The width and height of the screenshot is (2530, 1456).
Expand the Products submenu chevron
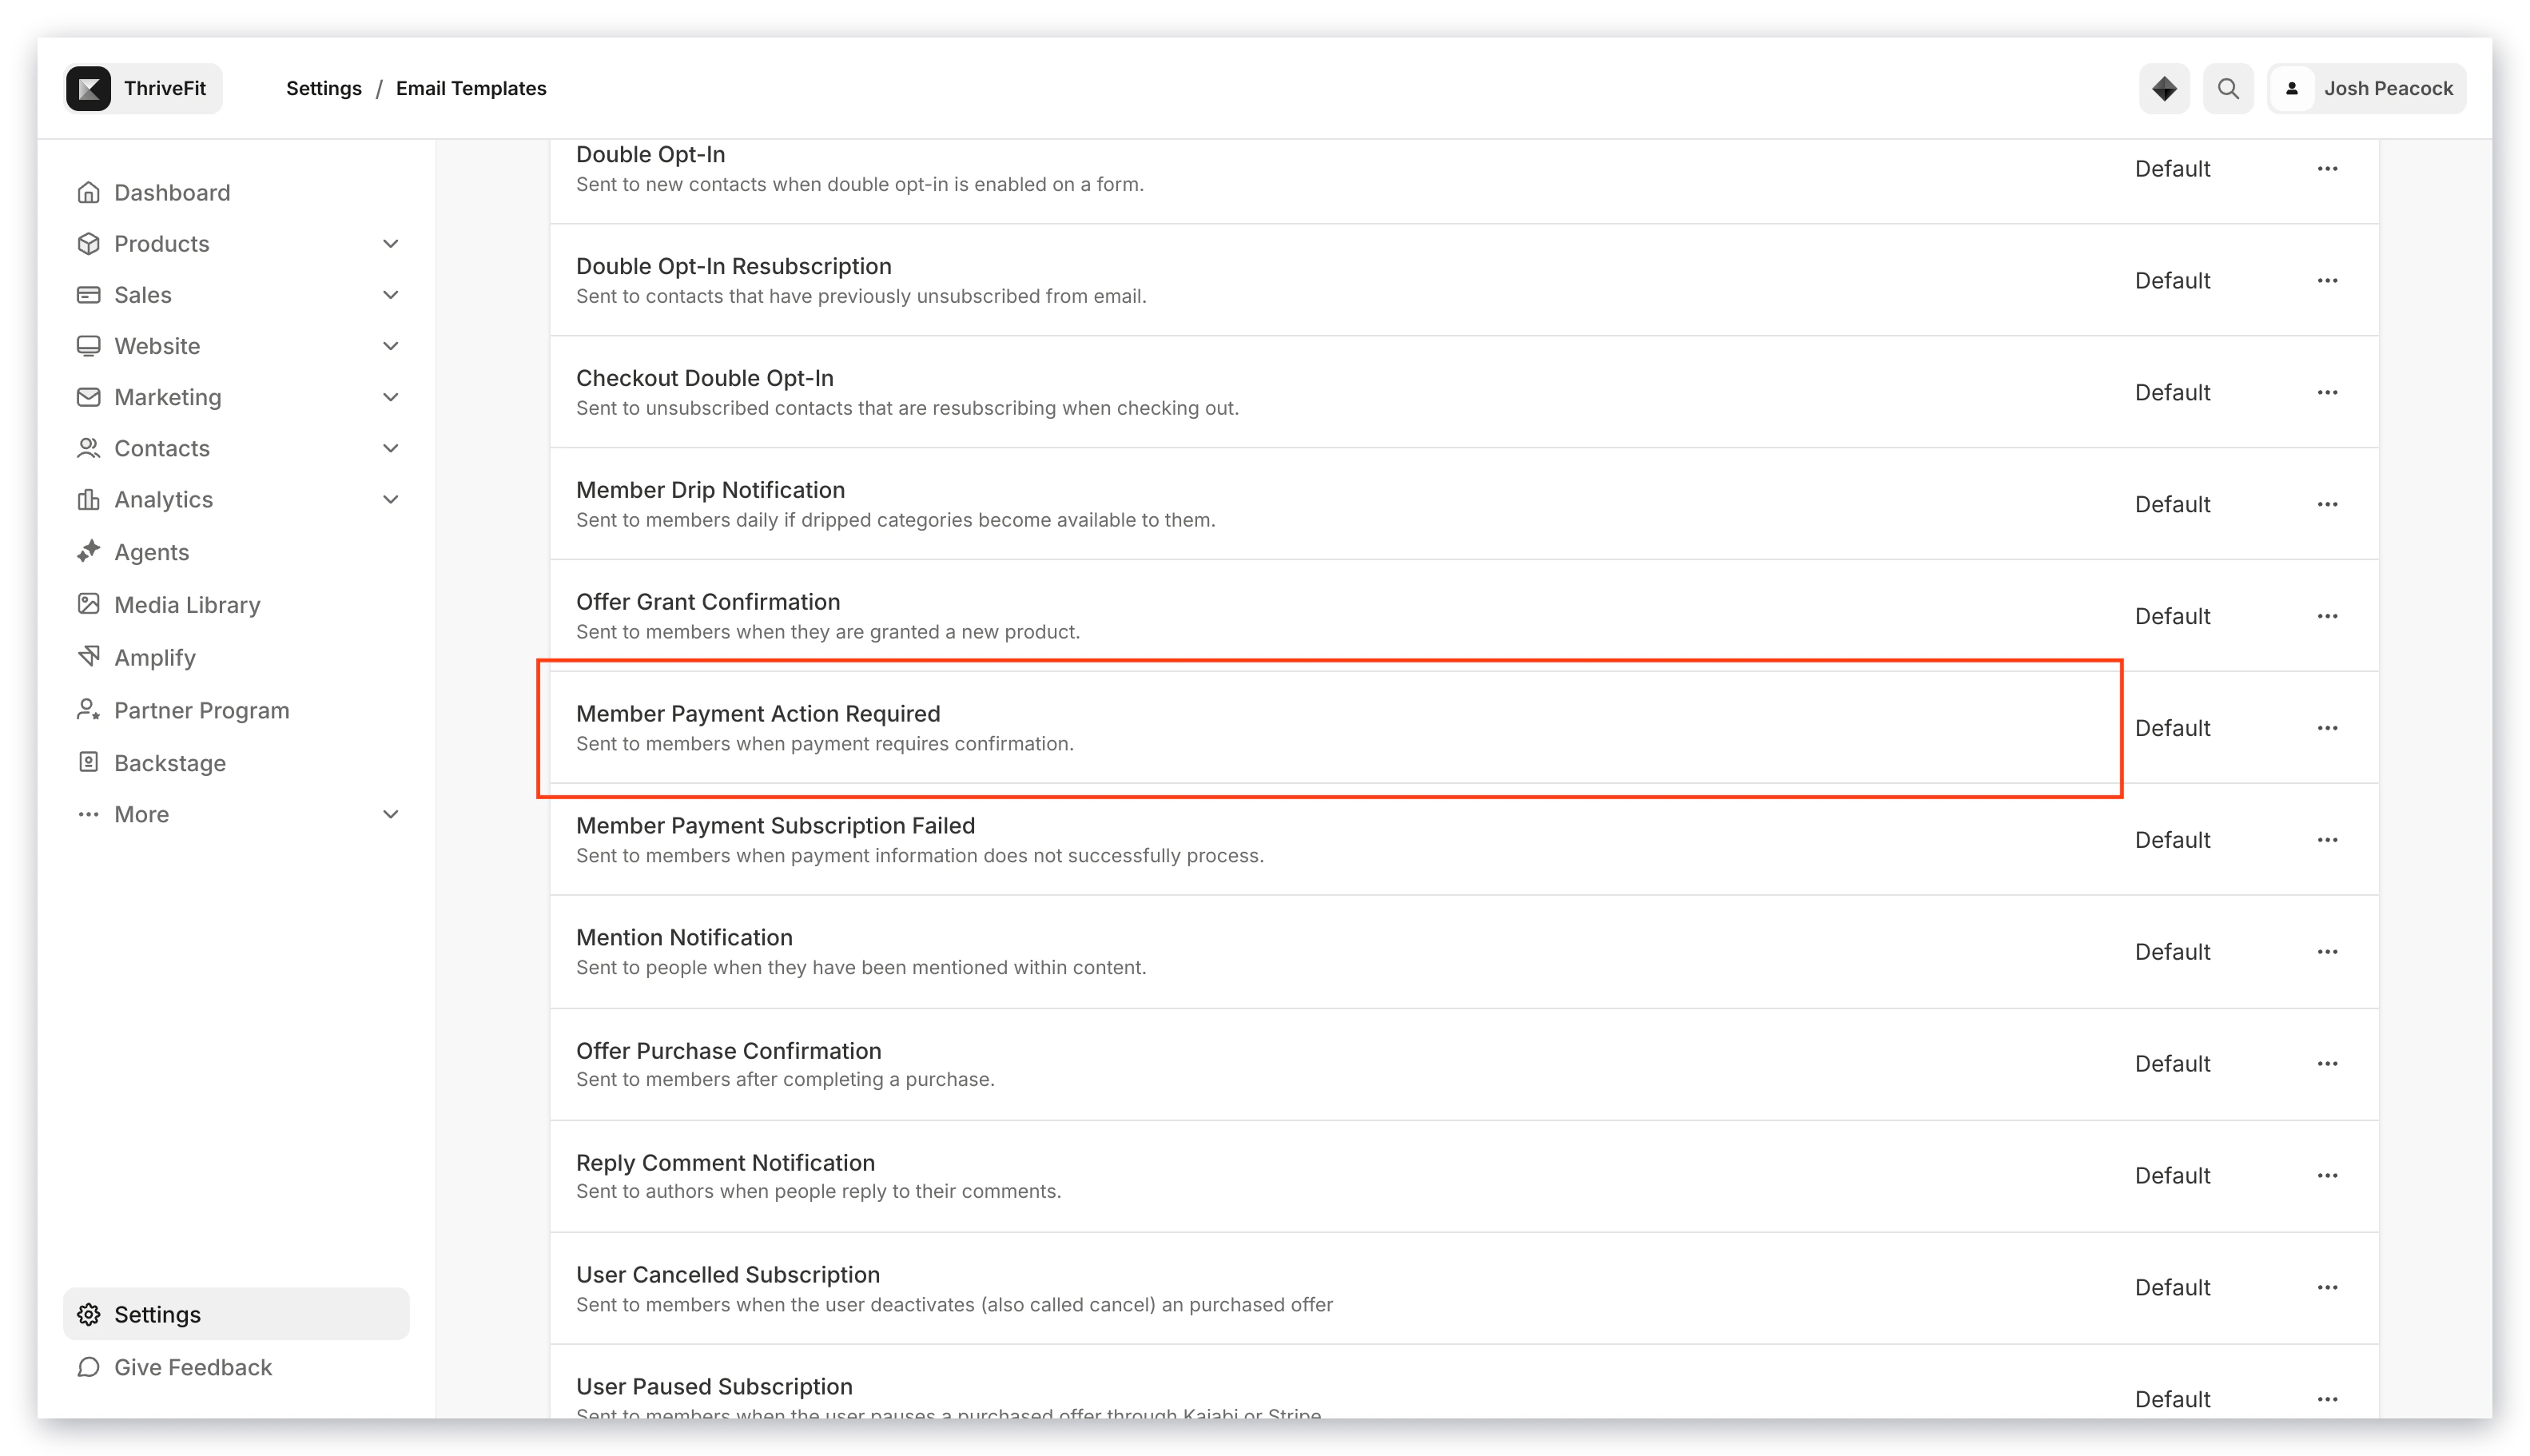click(x=391, y=243)
